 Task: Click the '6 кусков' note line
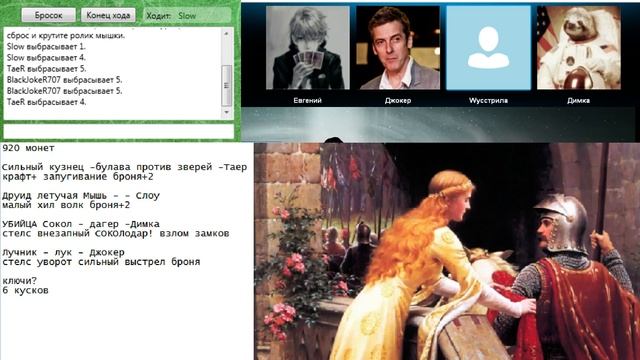pos(25,290)
